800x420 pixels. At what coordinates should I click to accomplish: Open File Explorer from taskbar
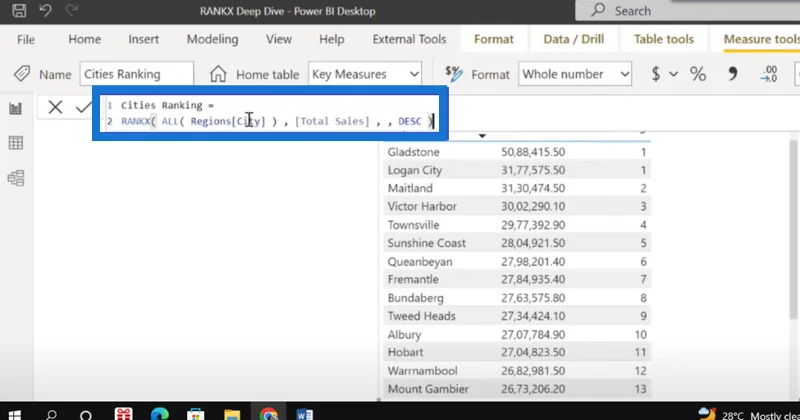click(232, 414)
